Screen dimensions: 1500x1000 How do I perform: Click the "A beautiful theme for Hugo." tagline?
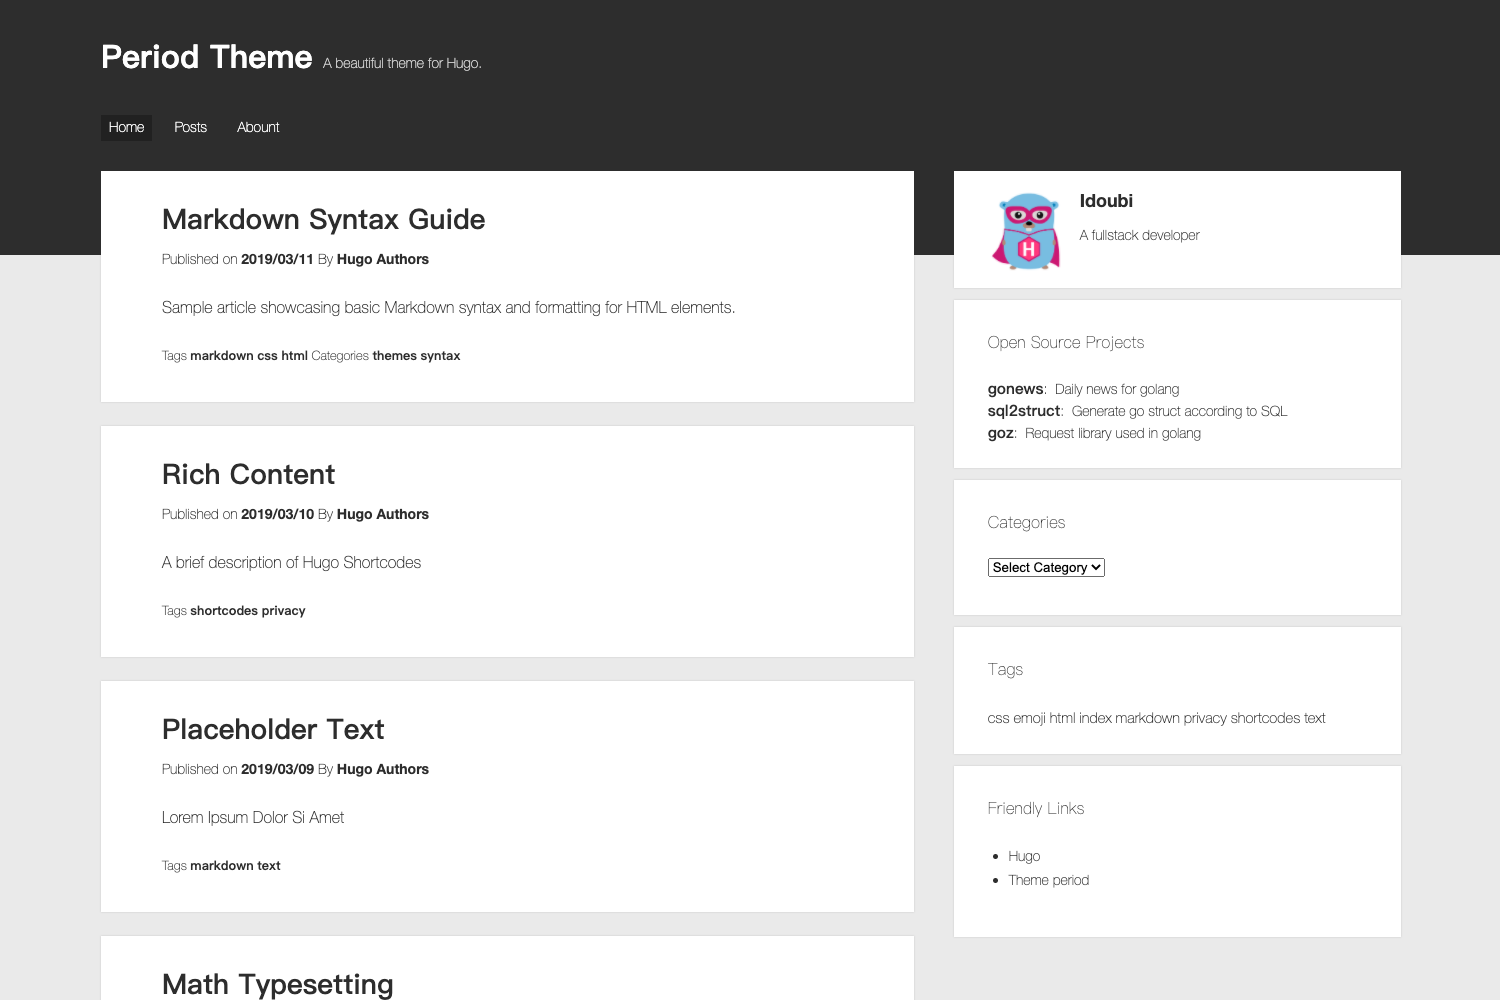402,63
